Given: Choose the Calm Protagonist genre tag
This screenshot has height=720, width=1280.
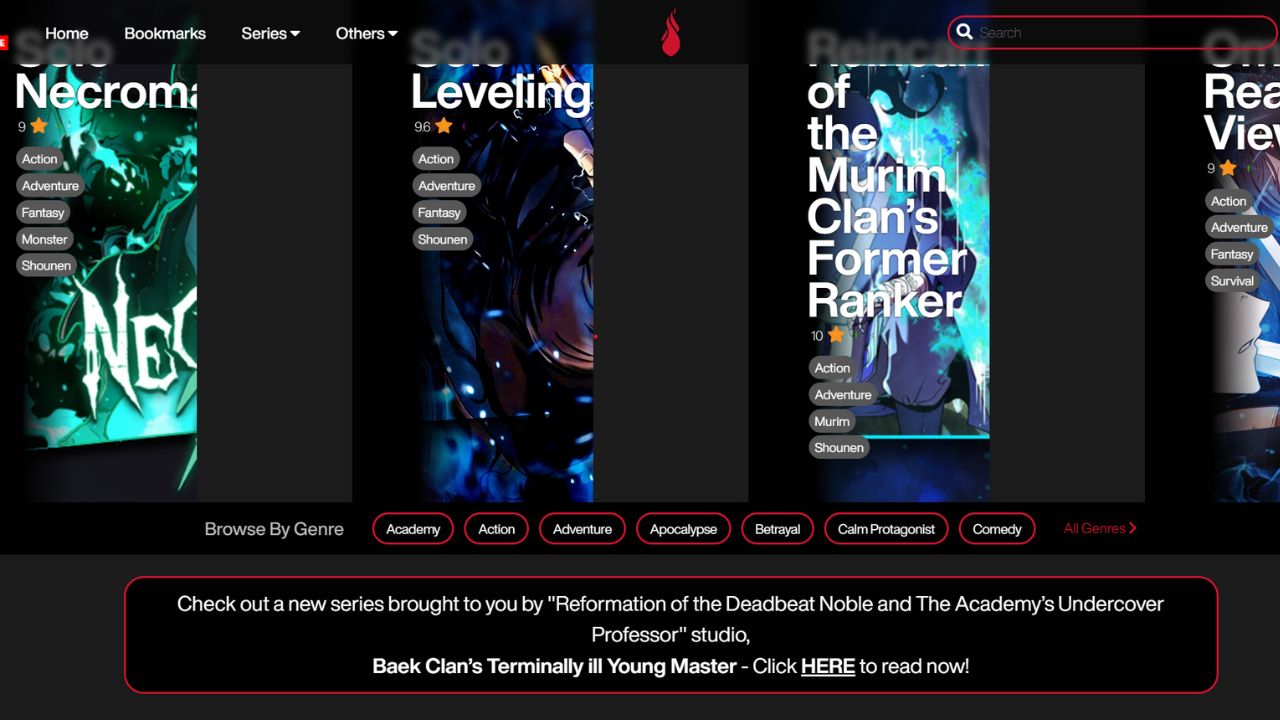Looking at the screenshot, I should tap(886, 529).
